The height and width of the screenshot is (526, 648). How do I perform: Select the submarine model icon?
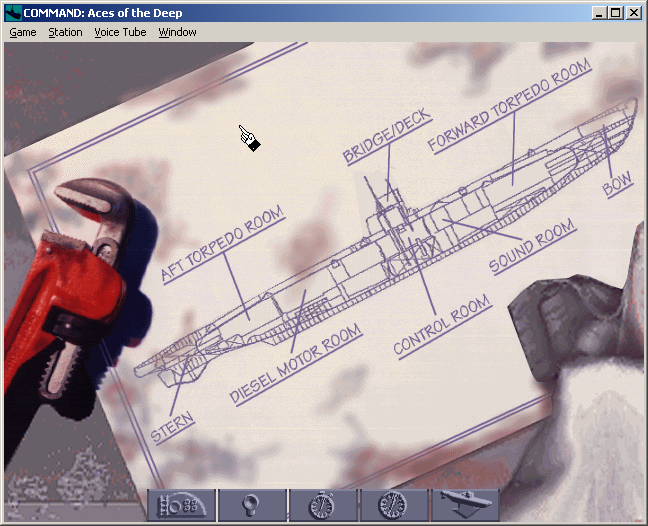[465, 505]
